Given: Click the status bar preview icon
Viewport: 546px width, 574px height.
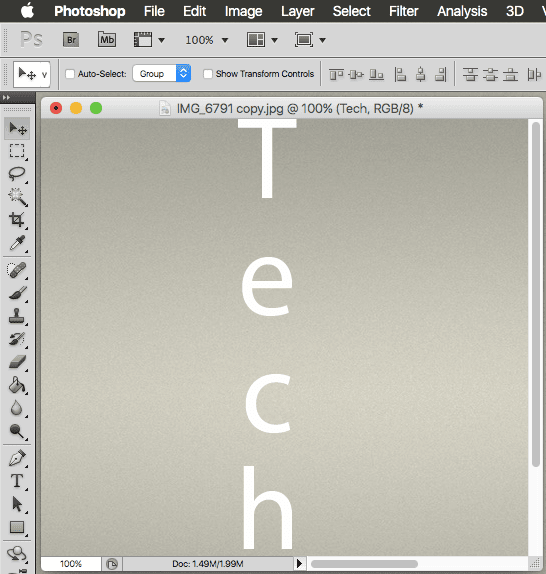Looking at the screenshot, I should coord(112,564).
